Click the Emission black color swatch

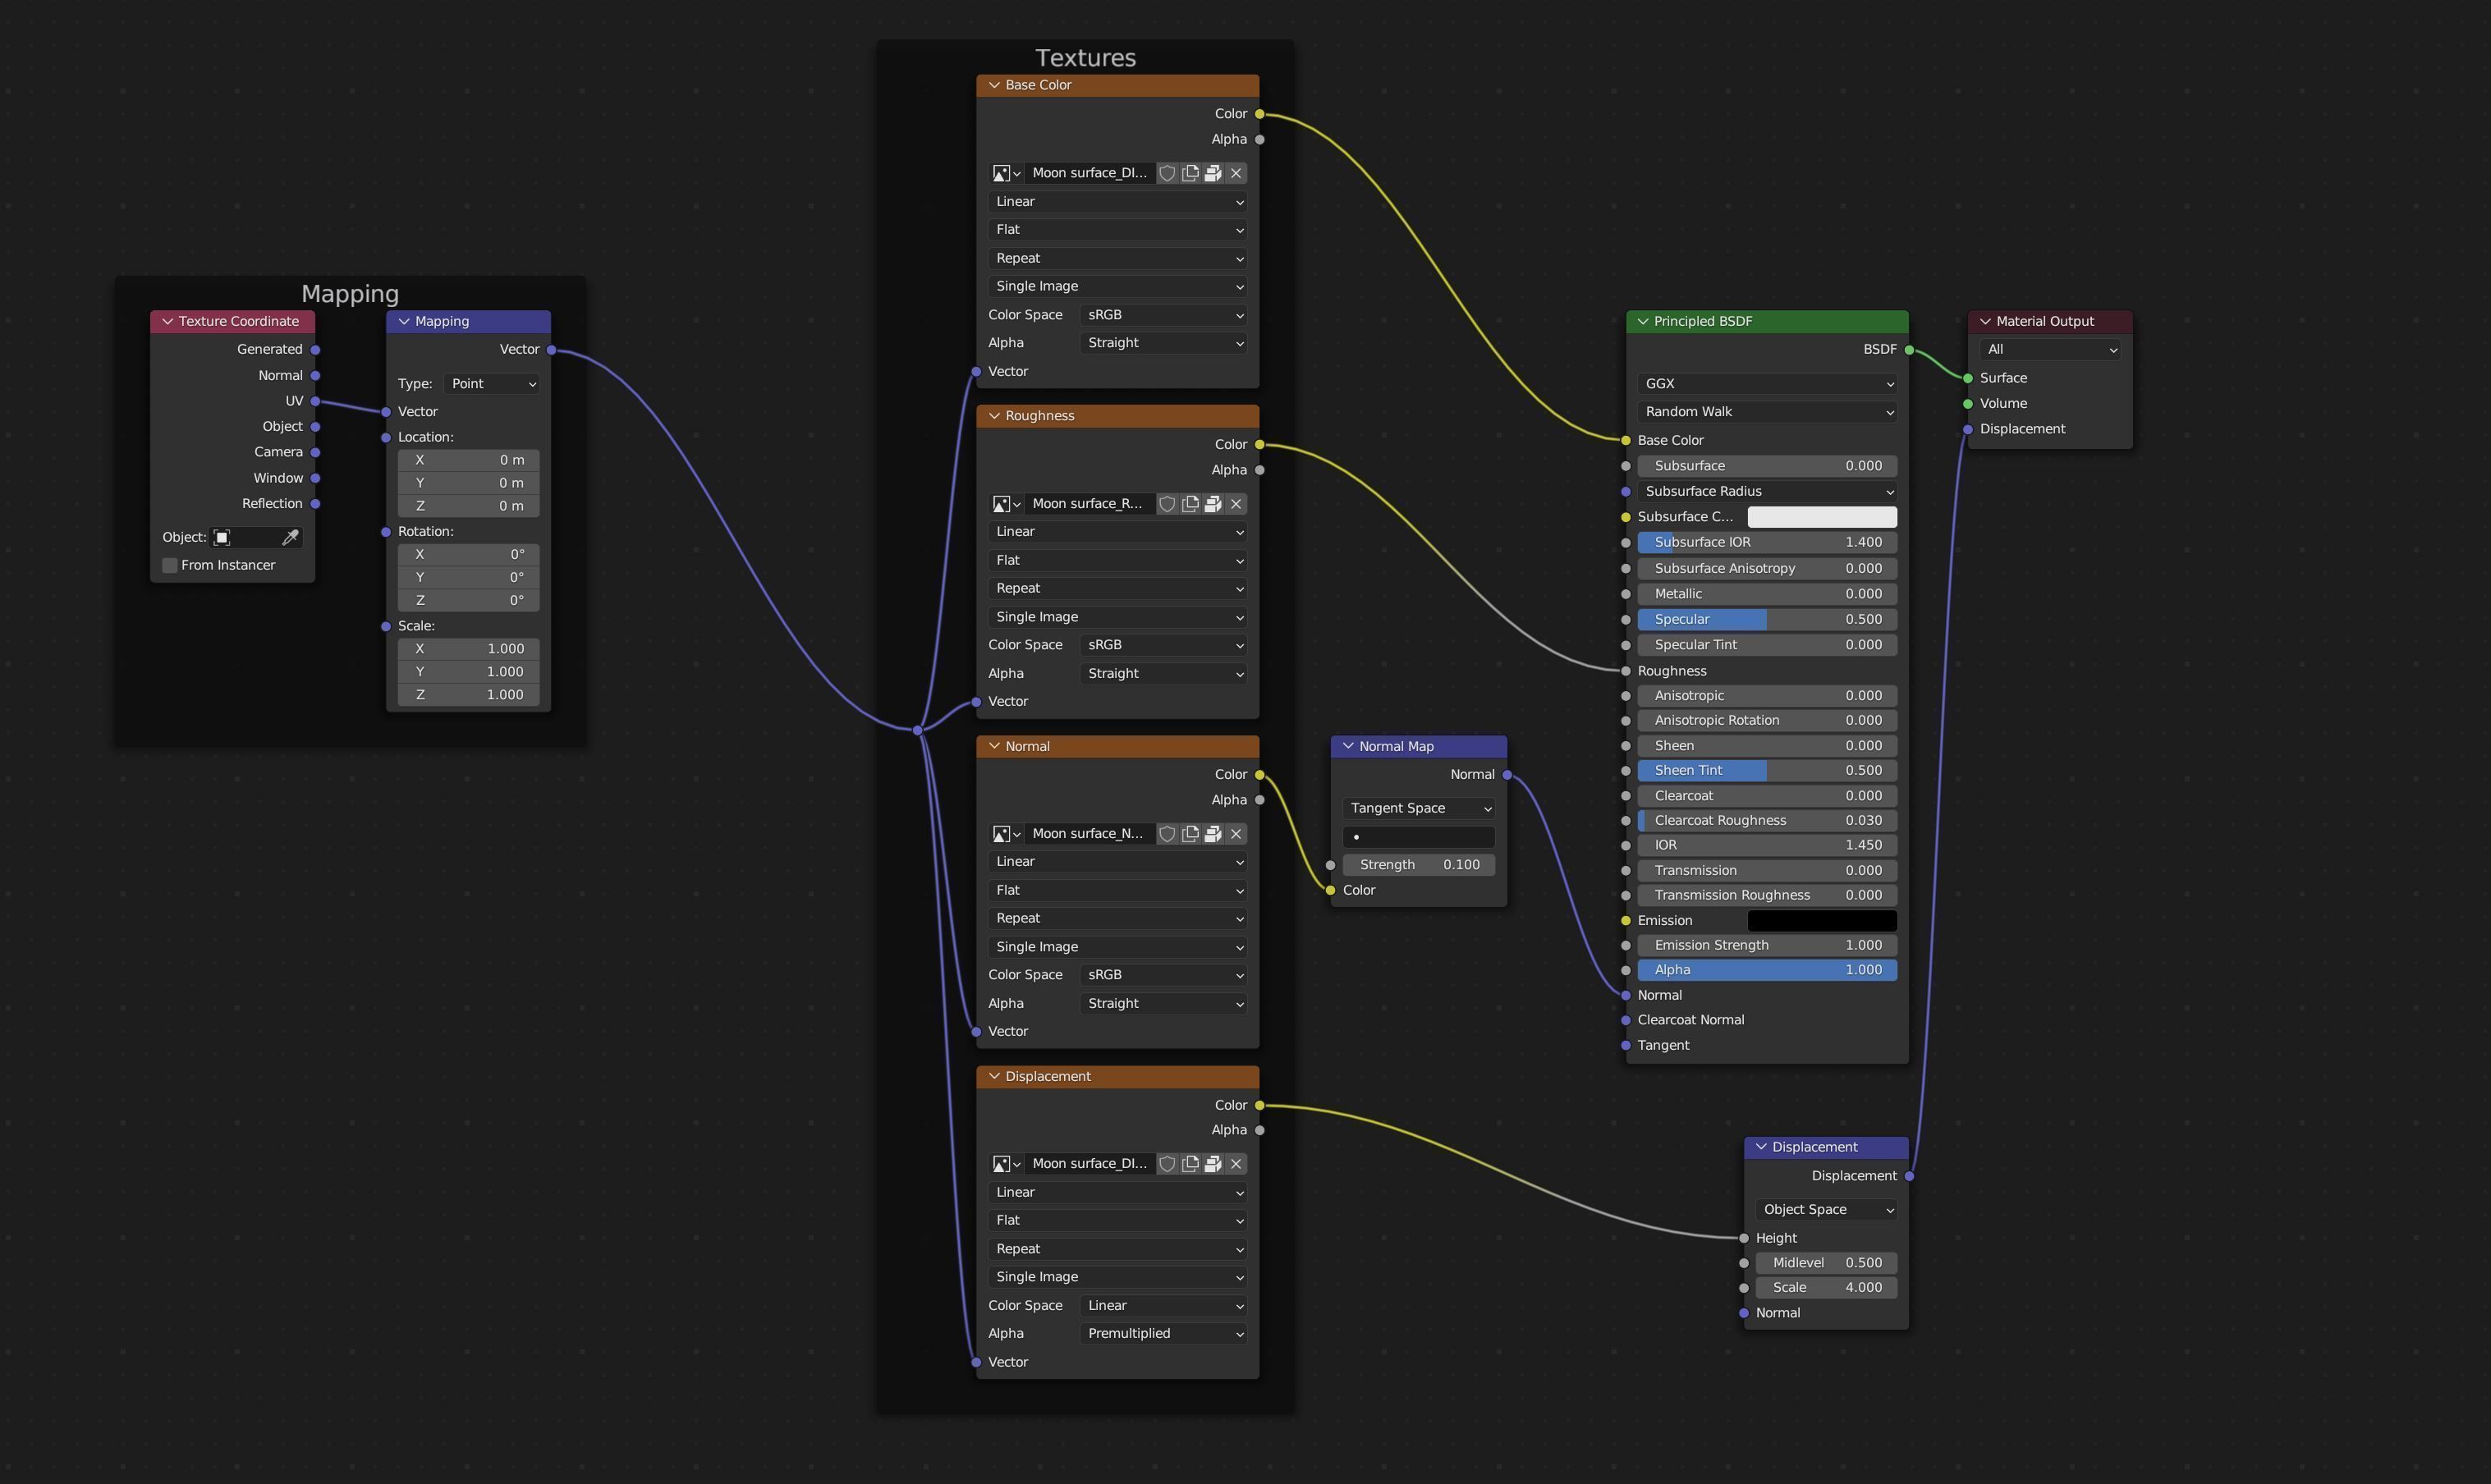[1821, 921]
